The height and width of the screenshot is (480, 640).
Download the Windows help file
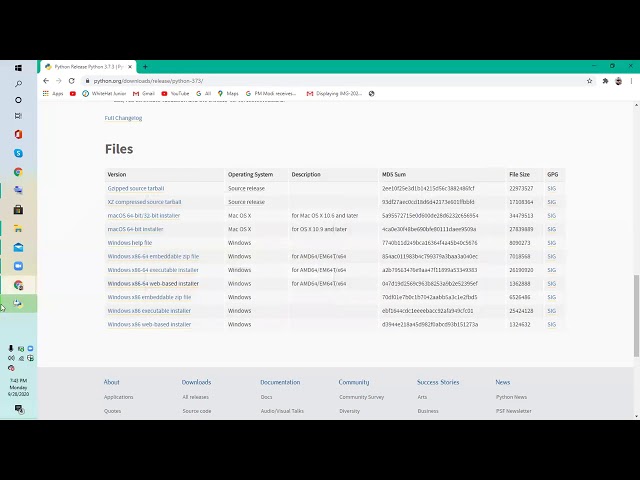pyautogui.click(x=130, y=242)
